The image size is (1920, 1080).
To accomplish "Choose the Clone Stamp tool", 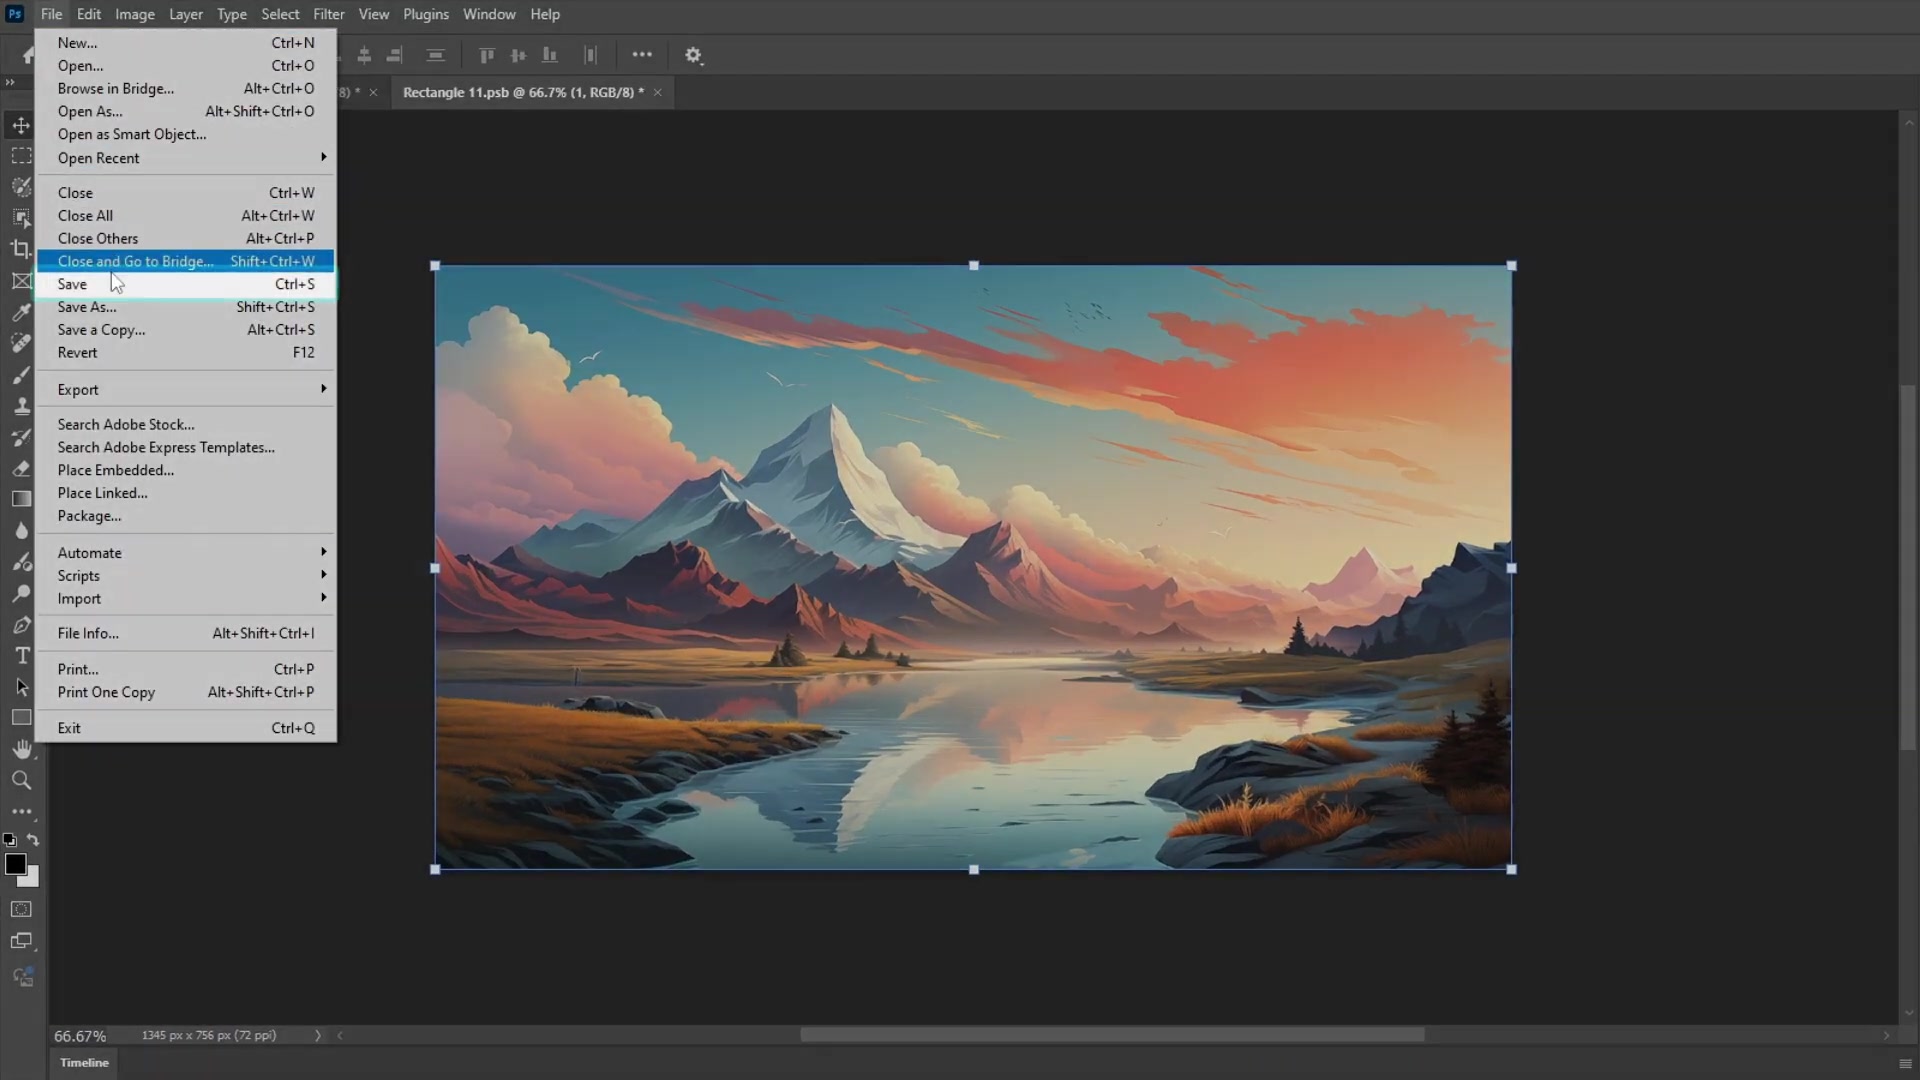I will tap(21, 406).
